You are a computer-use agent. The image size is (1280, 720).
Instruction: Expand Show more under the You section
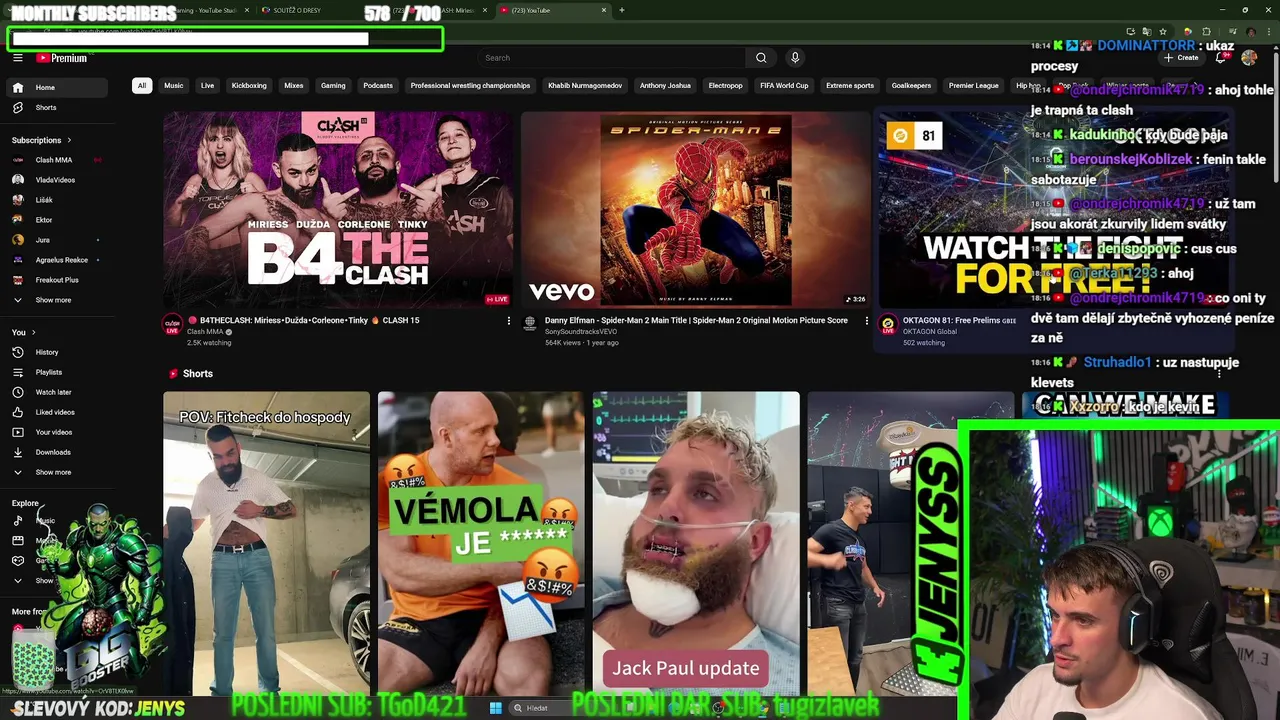pos(58,472)
